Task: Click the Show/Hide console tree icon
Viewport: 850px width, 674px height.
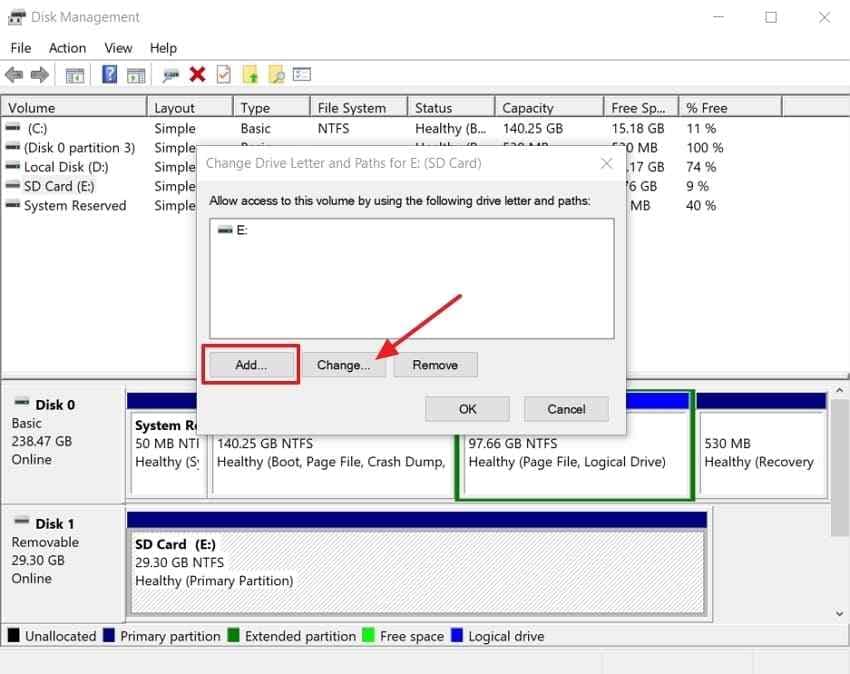Action: tap(75, 75)
